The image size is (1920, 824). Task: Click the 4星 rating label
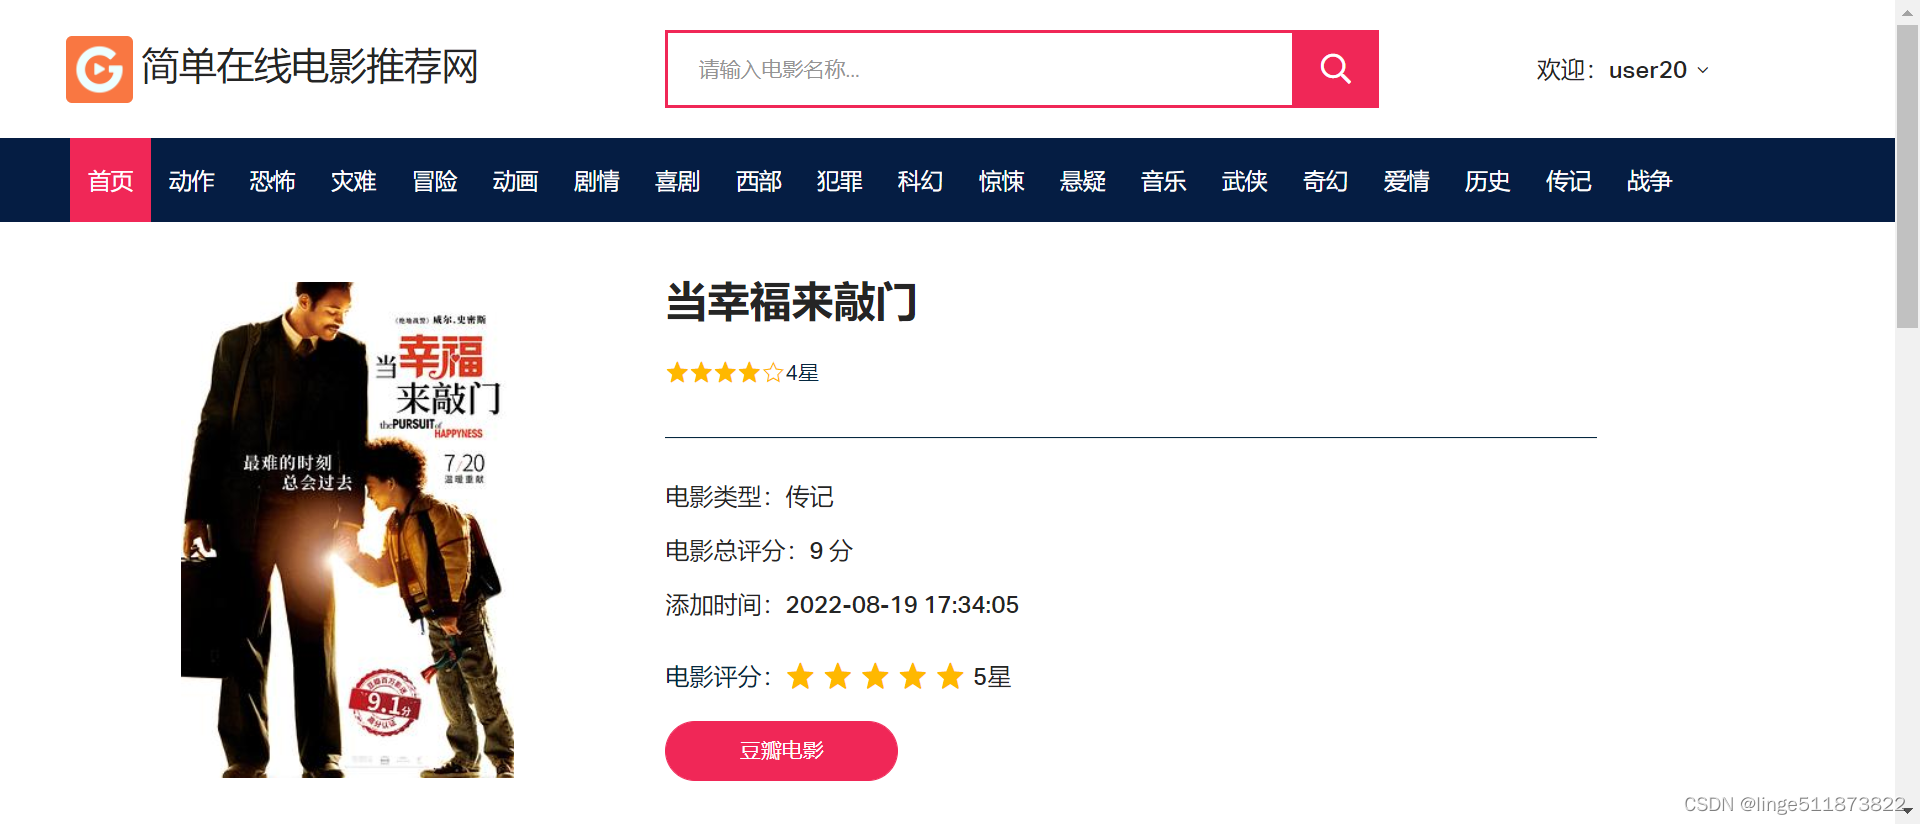point(802,373)
